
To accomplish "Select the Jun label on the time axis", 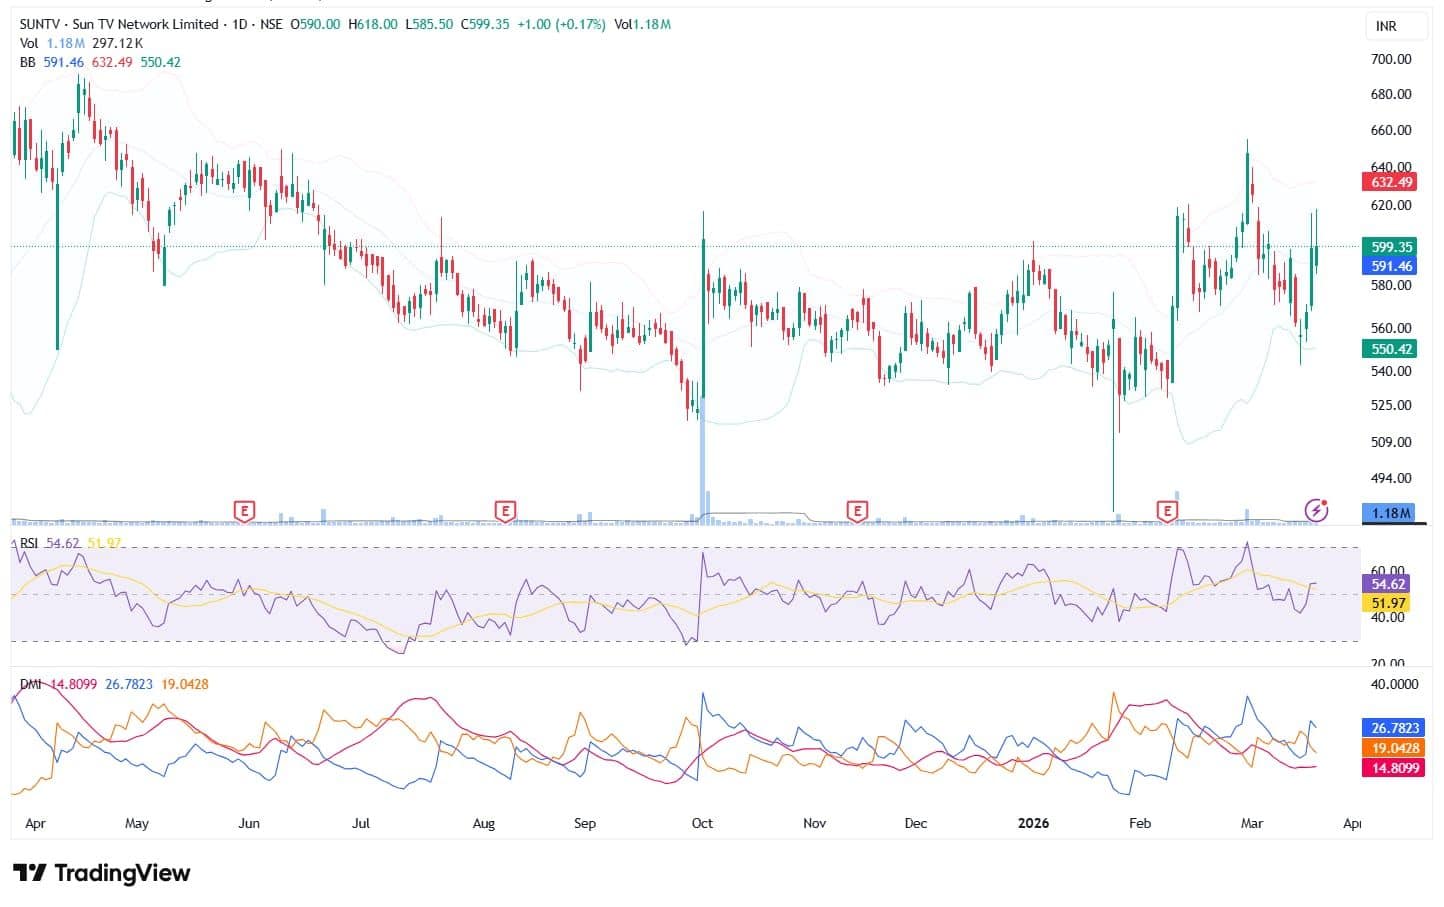I will (x=249, y=823).
